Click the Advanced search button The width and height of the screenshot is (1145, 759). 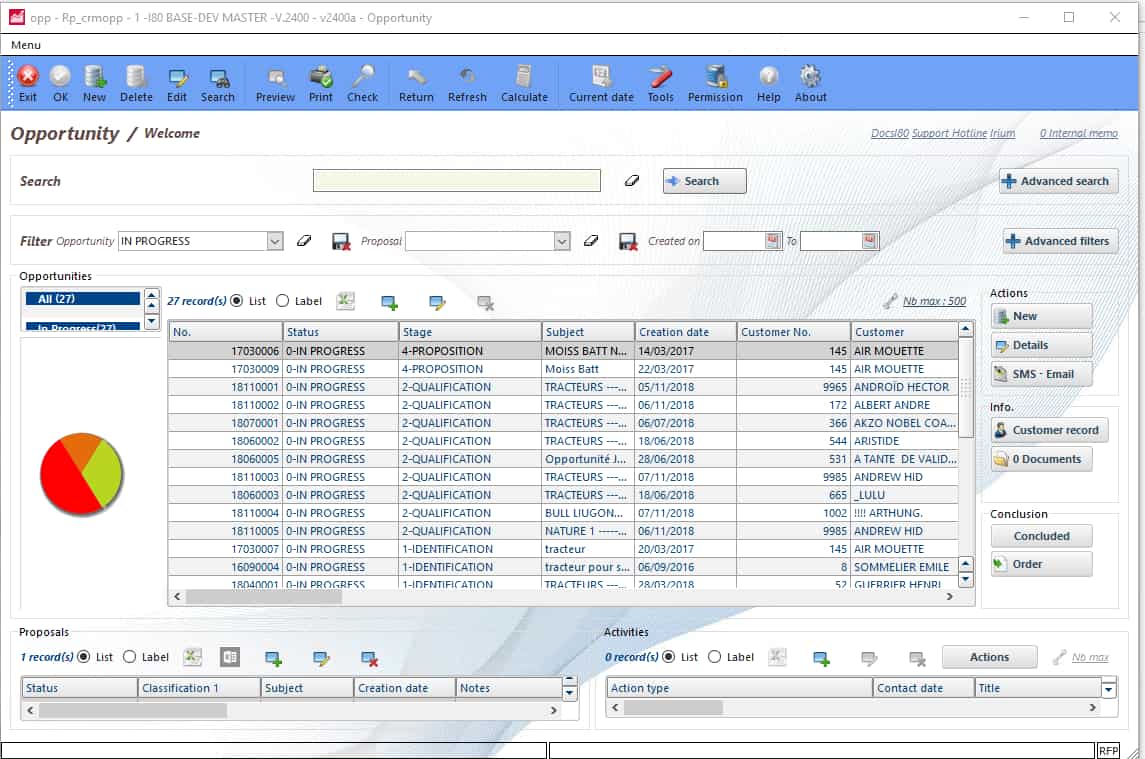pyautogui.click(x=1057, y=181)
